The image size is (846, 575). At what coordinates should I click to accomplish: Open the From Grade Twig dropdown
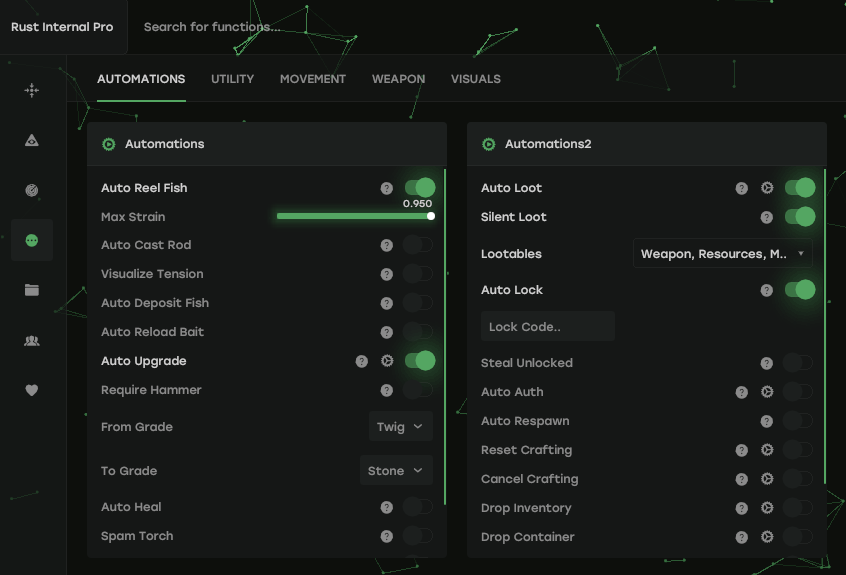coord(401,427)
